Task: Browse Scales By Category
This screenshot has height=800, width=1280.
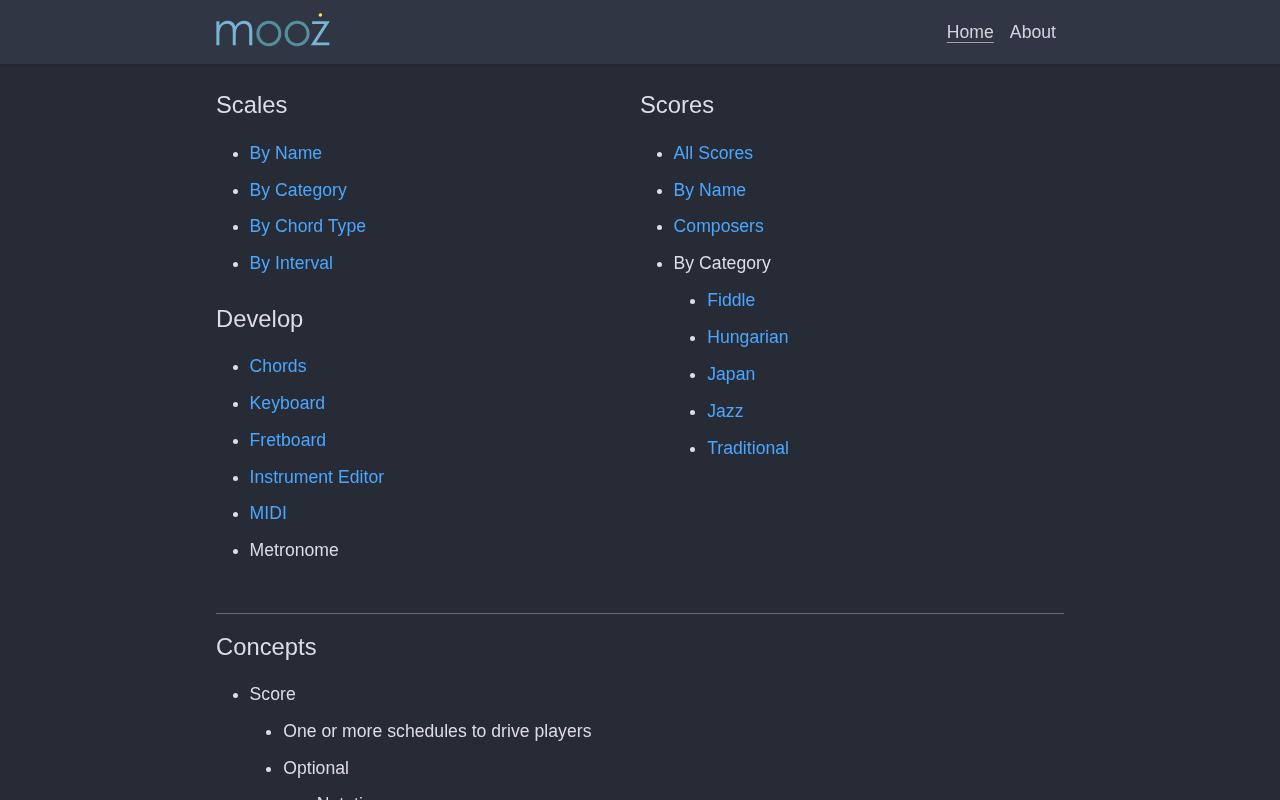Action: (x=298, y=190)
